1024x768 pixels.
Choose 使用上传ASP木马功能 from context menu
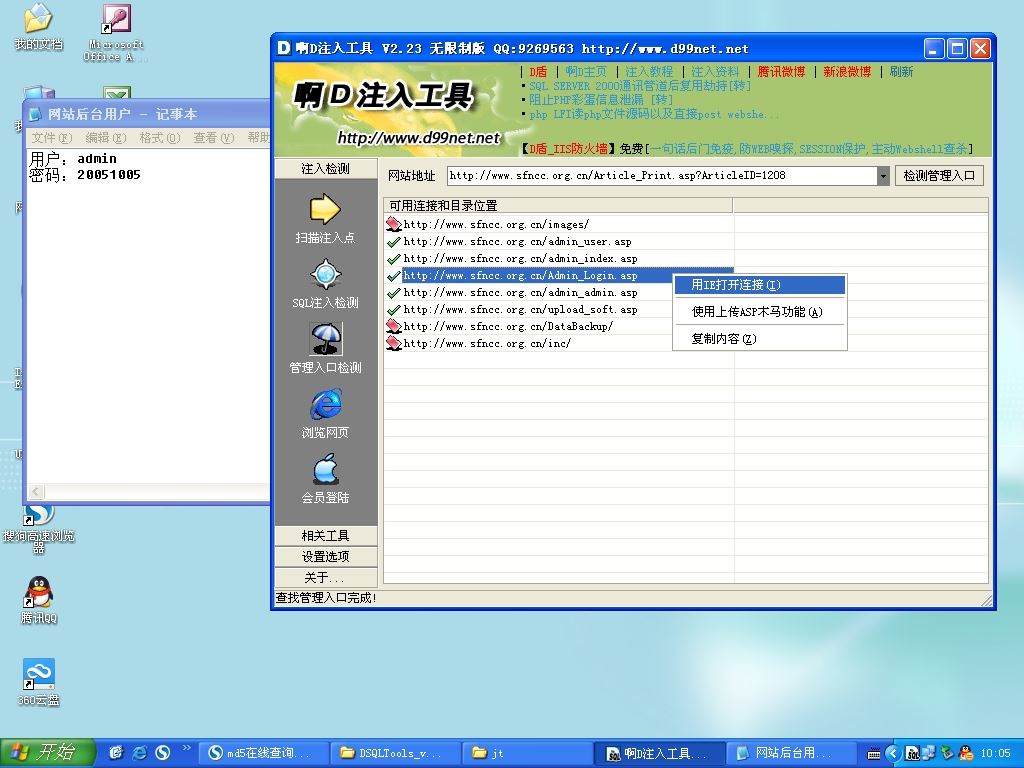(760, 312)
